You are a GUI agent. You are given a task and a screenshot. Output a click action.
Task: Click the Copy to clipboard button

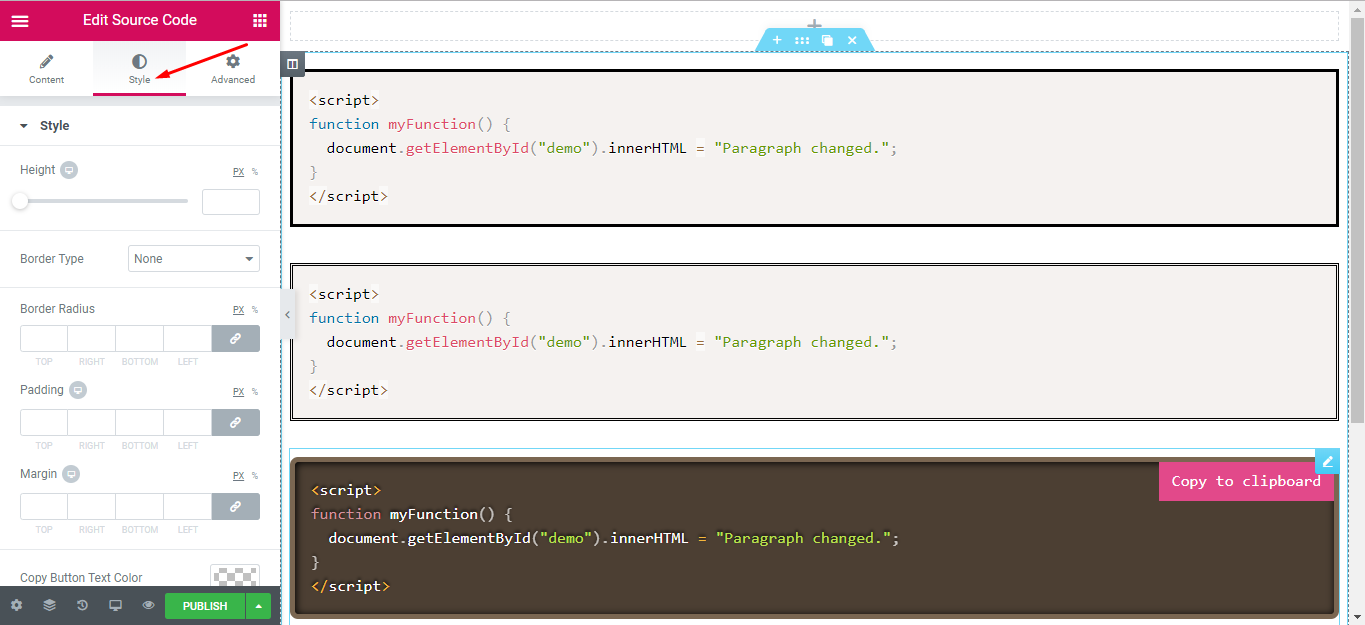[x=1246, y=481]
